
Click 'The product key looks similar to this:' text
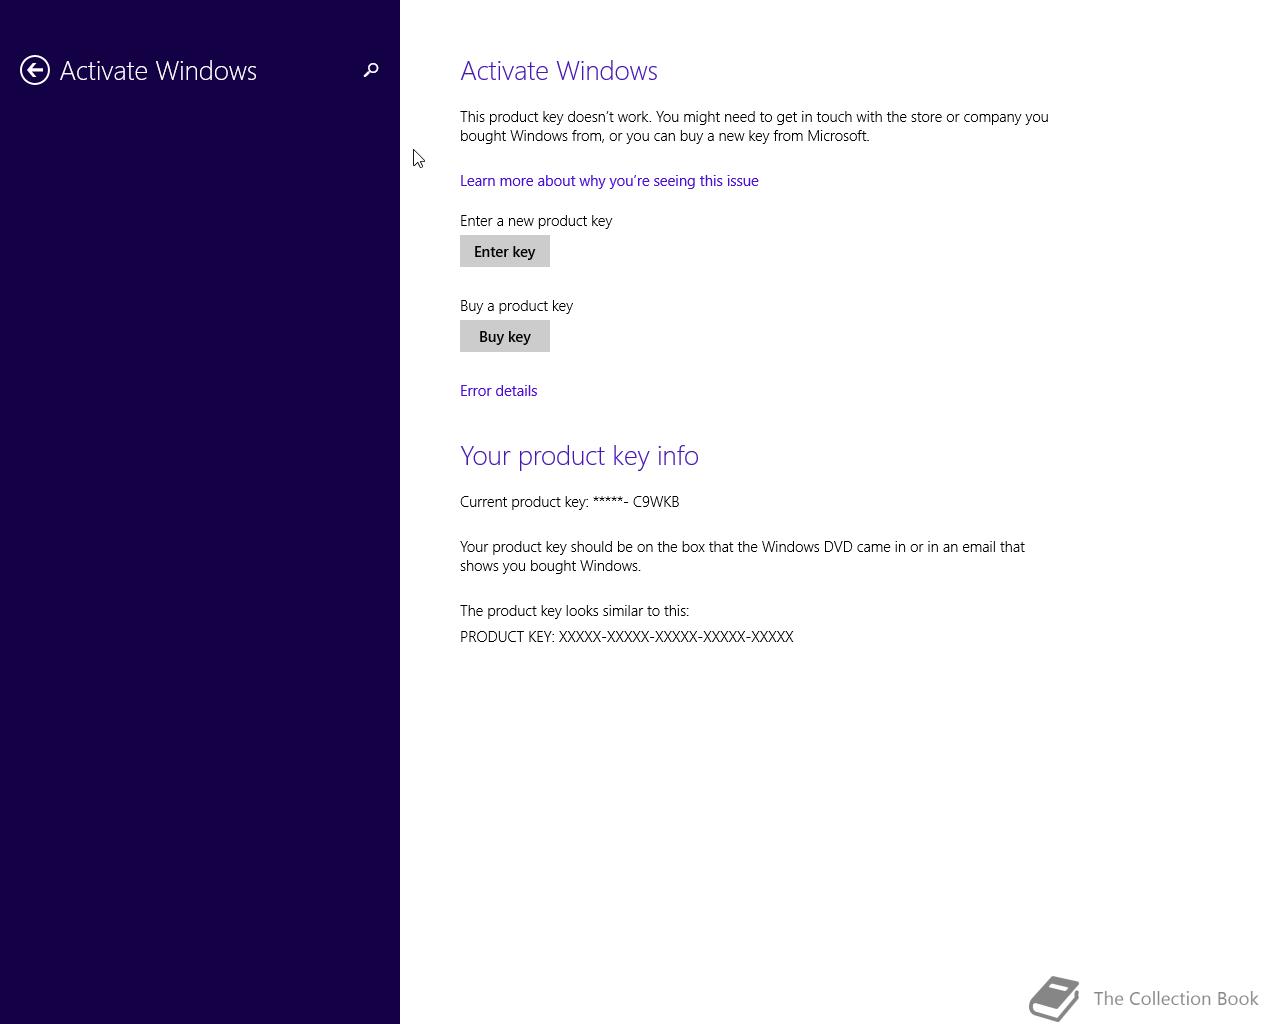click(574, 611)
